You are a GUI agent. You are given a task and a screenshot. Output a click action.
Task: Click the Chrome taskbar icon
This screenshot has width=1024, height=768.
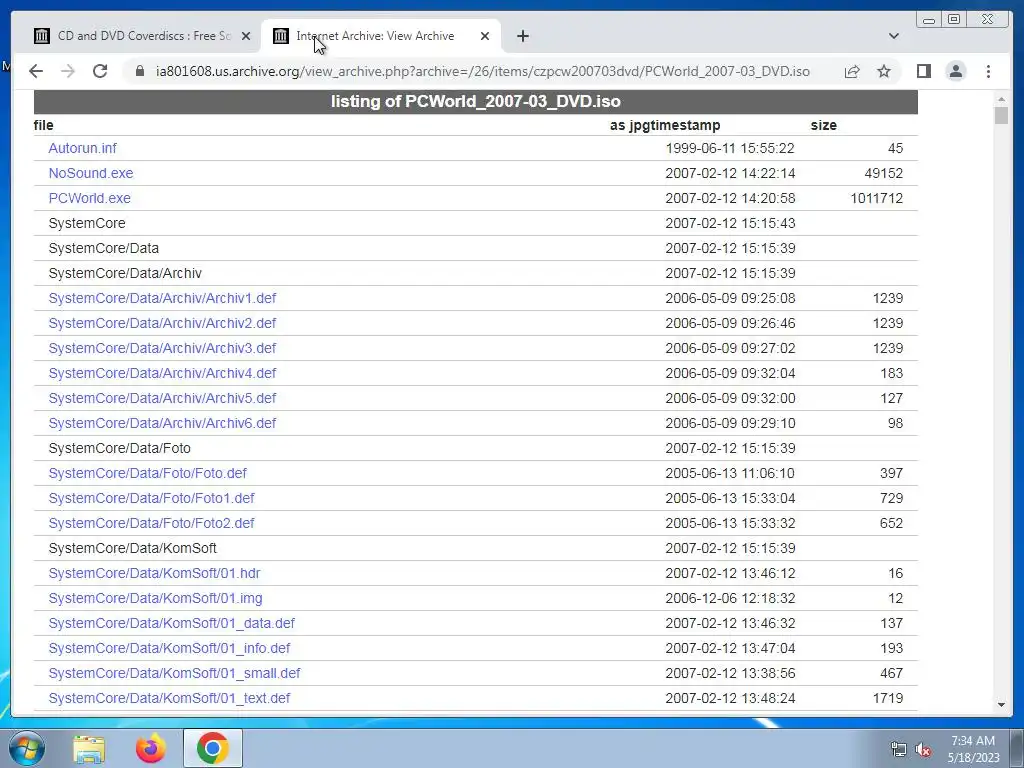coord(212,748)
